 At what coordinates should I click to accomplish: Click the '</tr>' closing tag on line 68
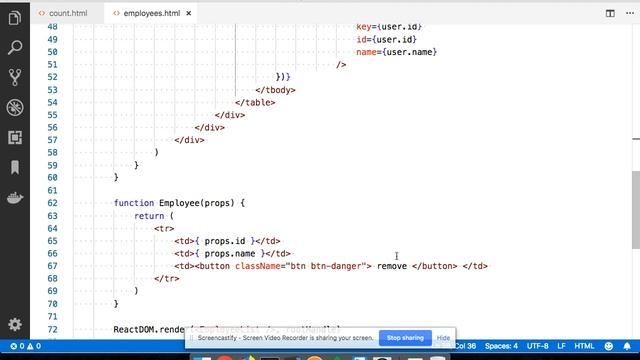tap(167, 278)
